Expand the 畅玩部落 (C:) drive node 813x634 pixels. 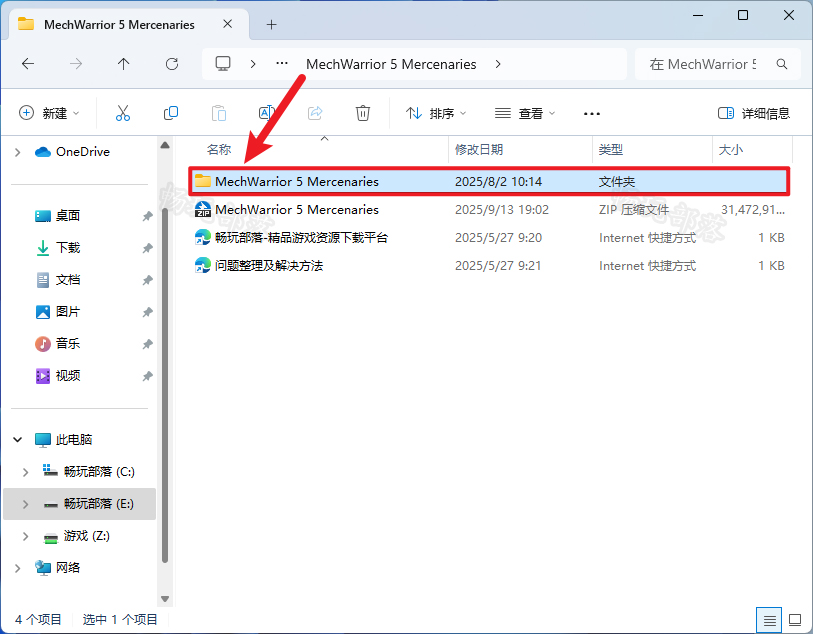pos(25,472)
